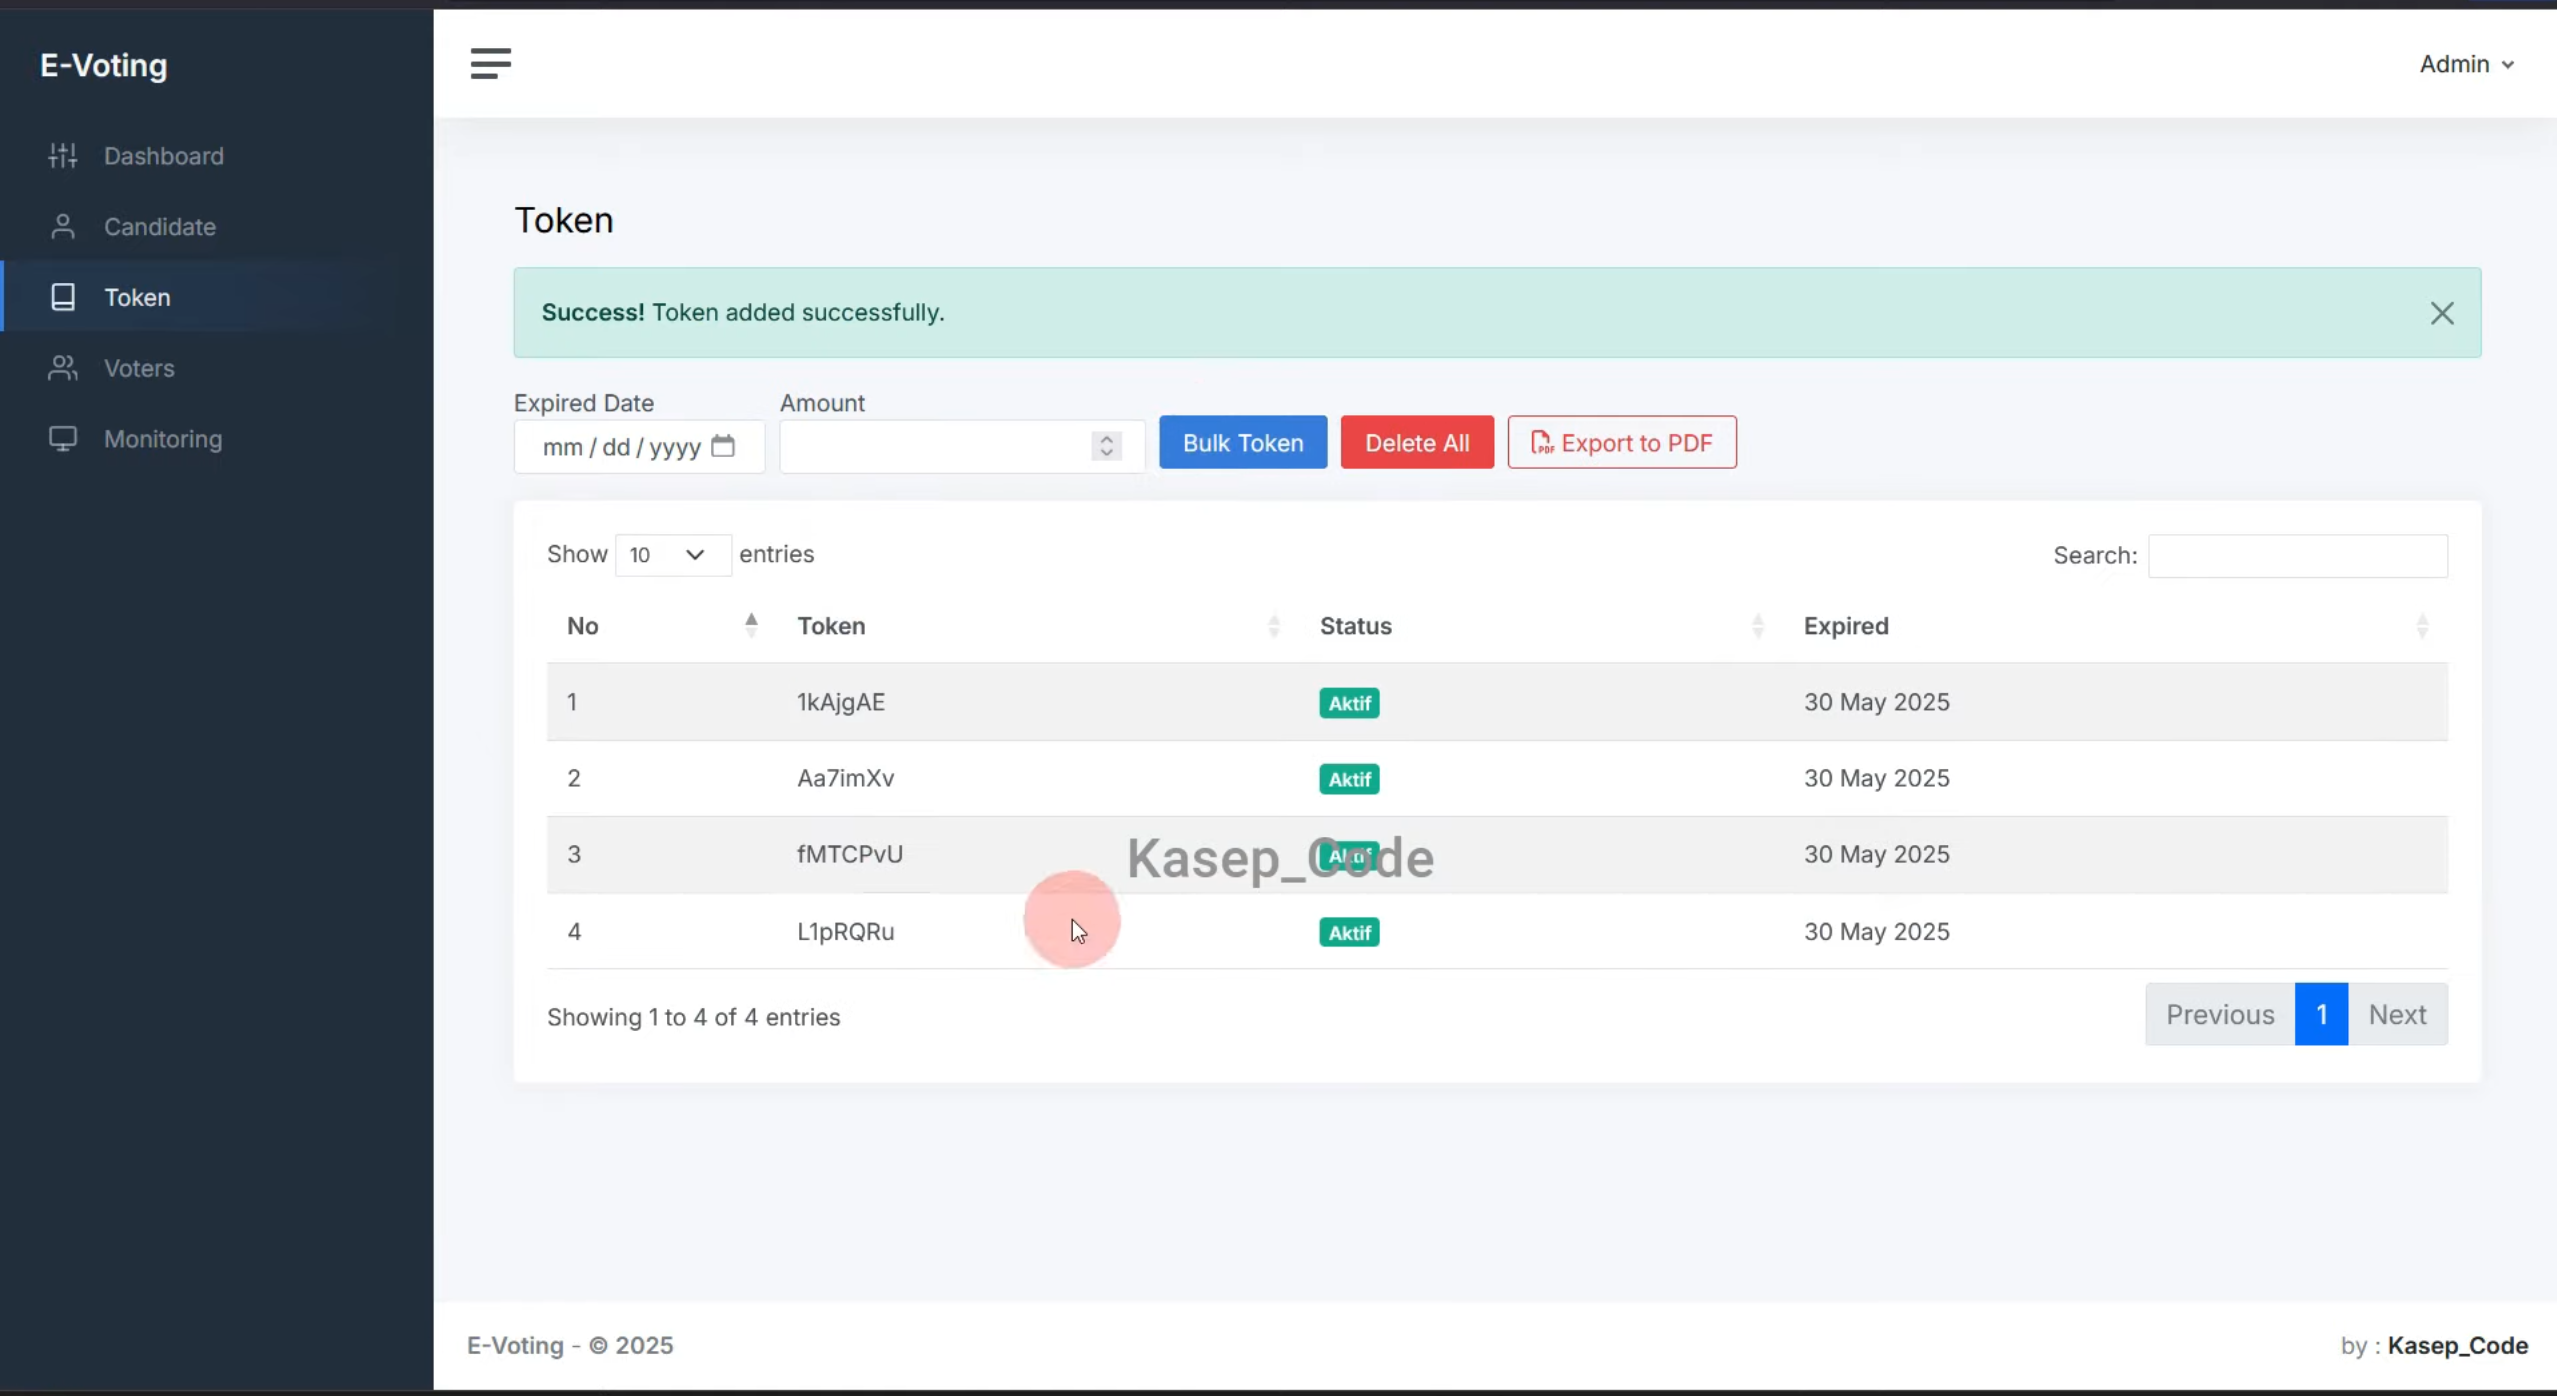The width and height of the screenshot is (2557, 1396).
Task: Click the Voters group icon in the sidebar
Action: [63, 368]
